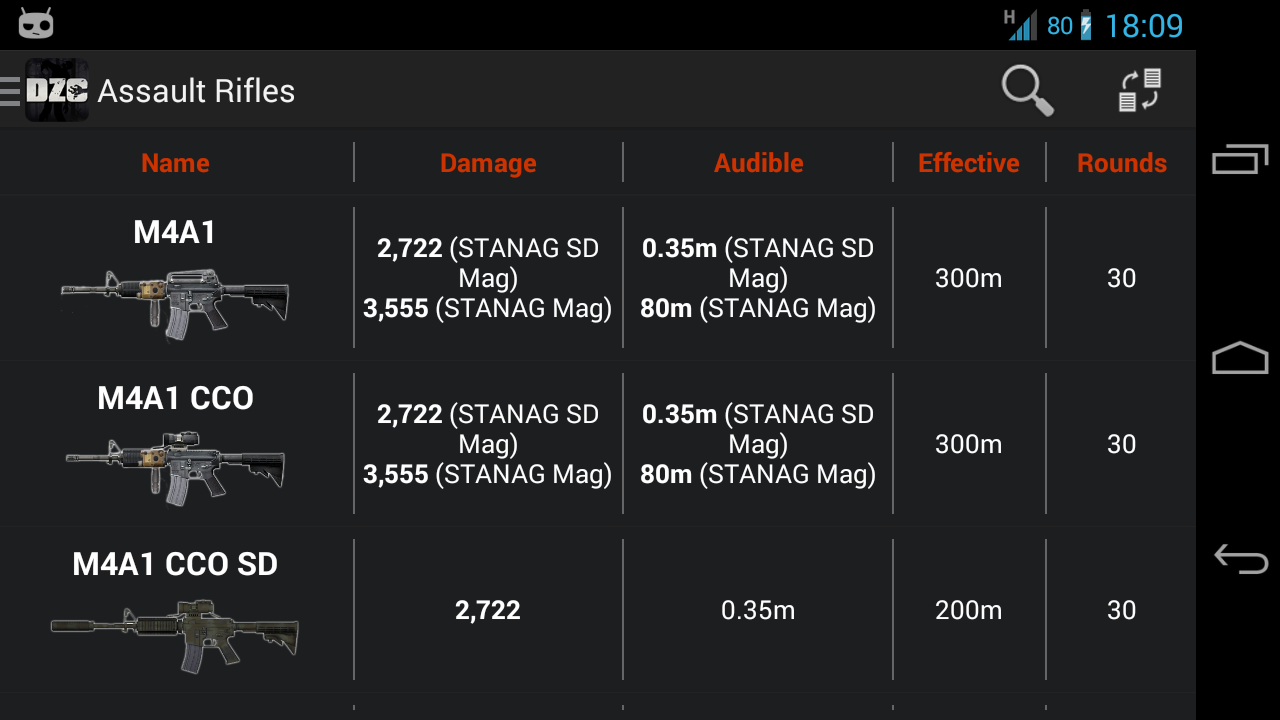Tap the switch view document icon
This screenshot has width=1280, height=720.
1139,91
